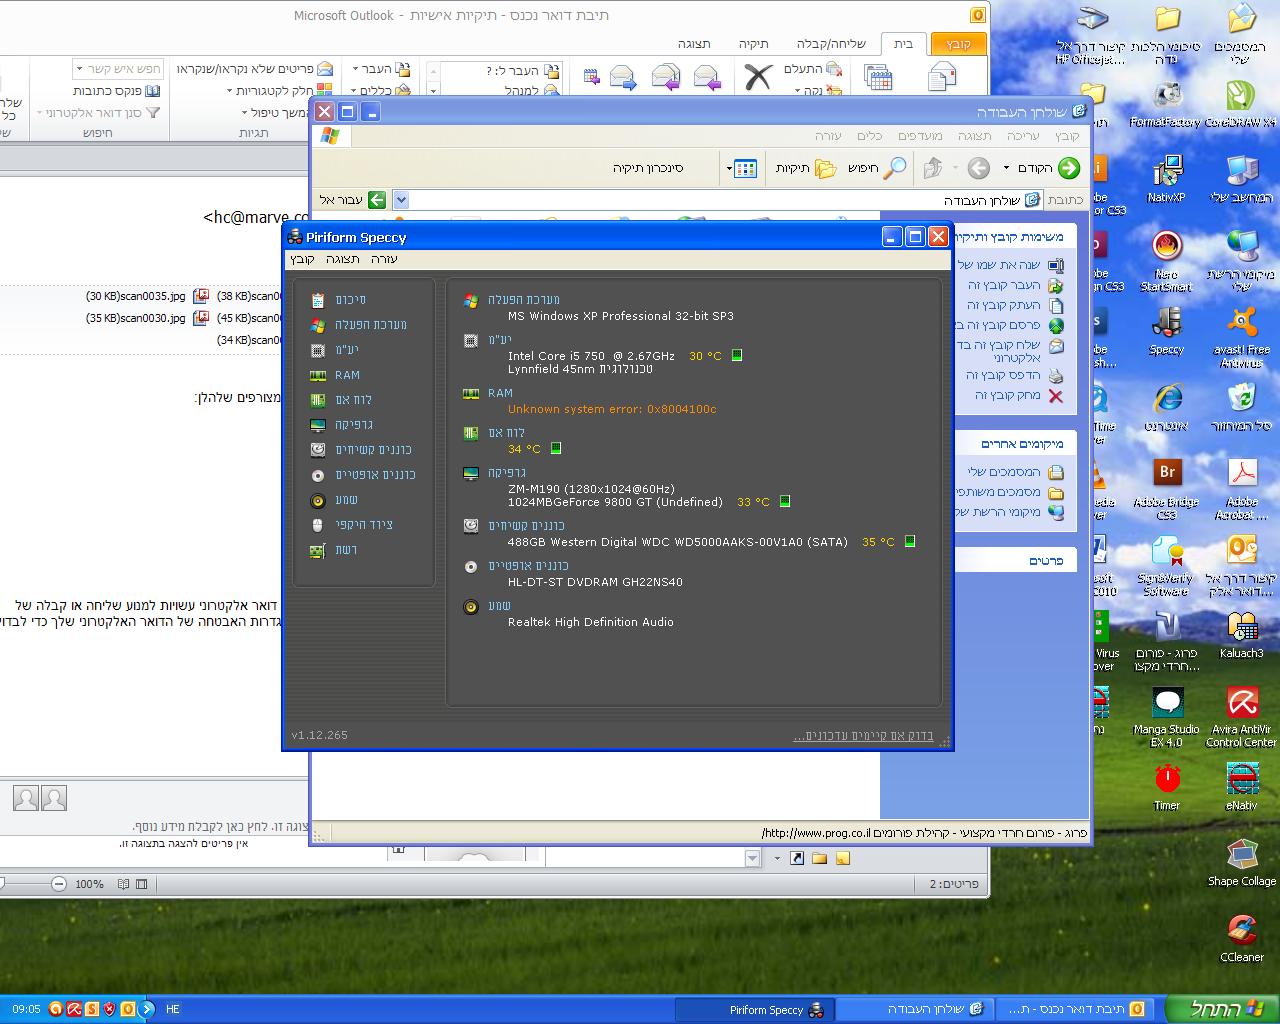The height and width of the screenshot is (1024, 1280).
Task: Open מסמכים משותפים from other places
Action: click(1007, 492)
